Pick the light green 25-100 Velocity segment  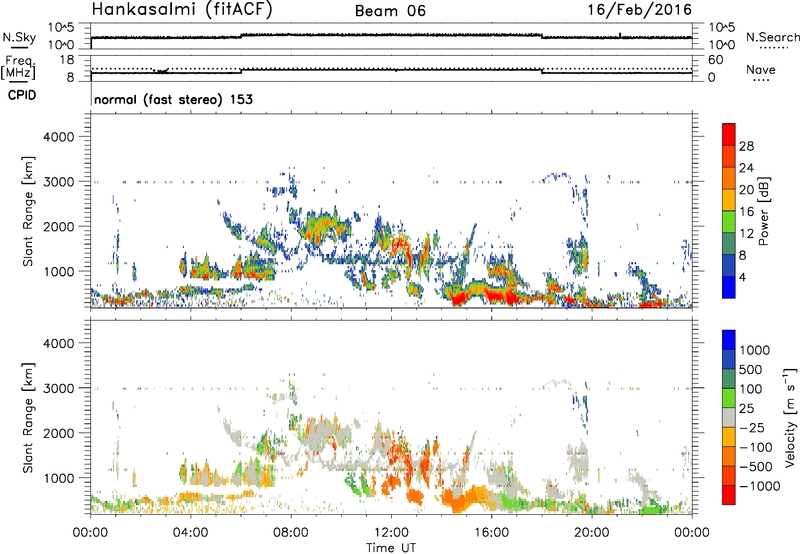(x=729, y=398)
